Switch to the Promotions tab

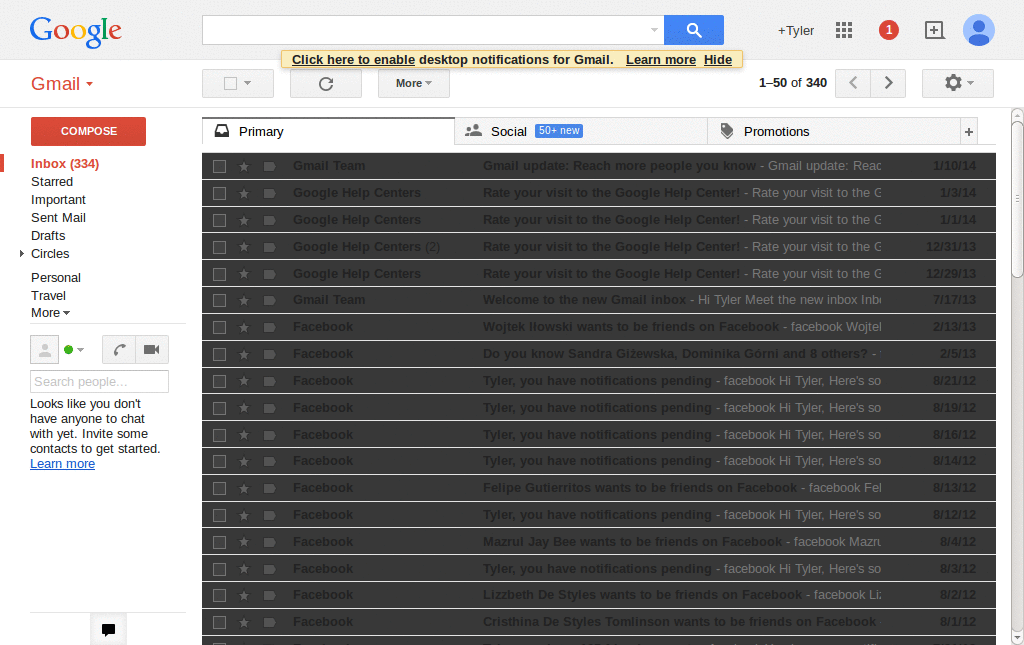834,132
